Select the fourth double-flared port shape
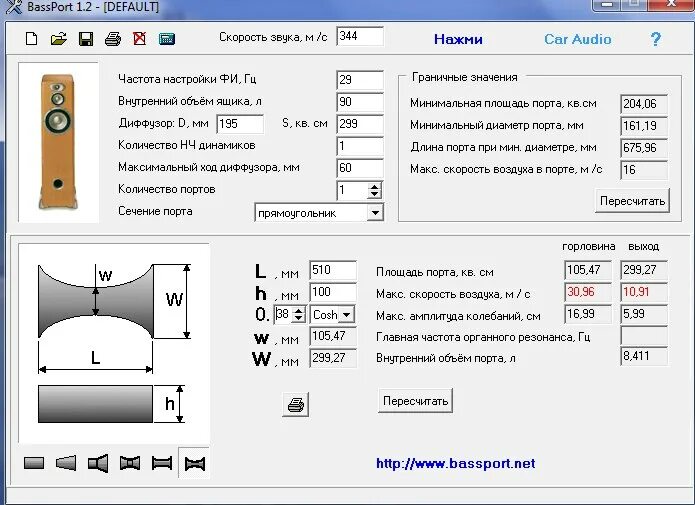The image size is (695, 505). tap(130, 463)
